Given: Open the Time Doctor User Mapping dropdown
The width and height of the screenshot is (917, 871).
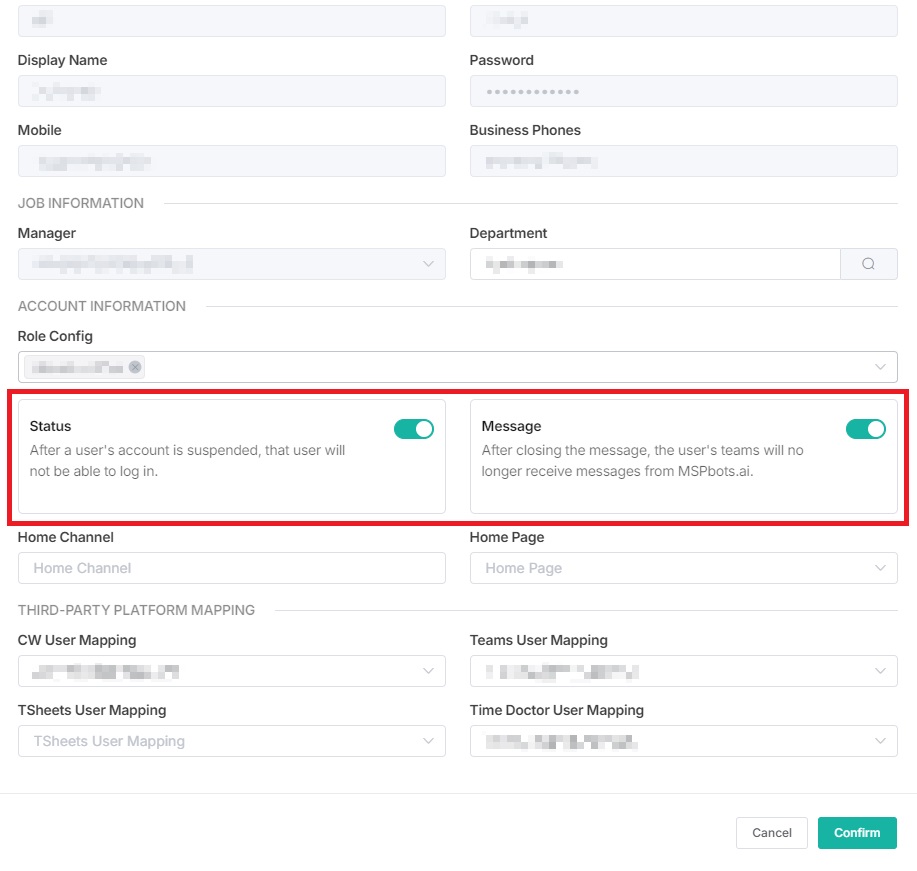Looking at the screenshot, I should pyautogui.click(x=880, y=741).
